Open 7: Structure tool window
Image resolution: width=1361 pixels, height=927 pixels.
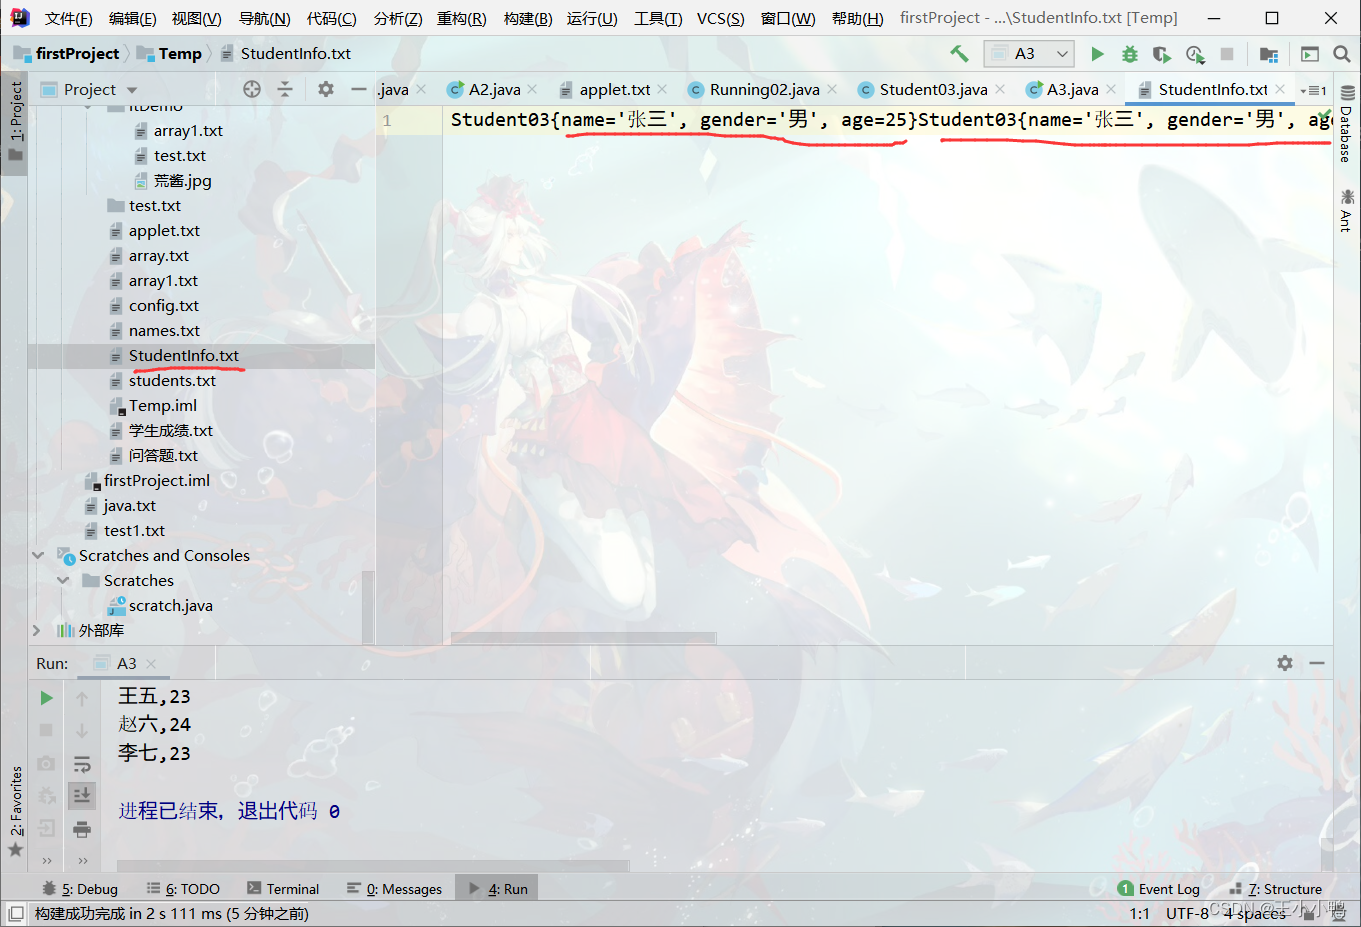[x=1276, y=889]
